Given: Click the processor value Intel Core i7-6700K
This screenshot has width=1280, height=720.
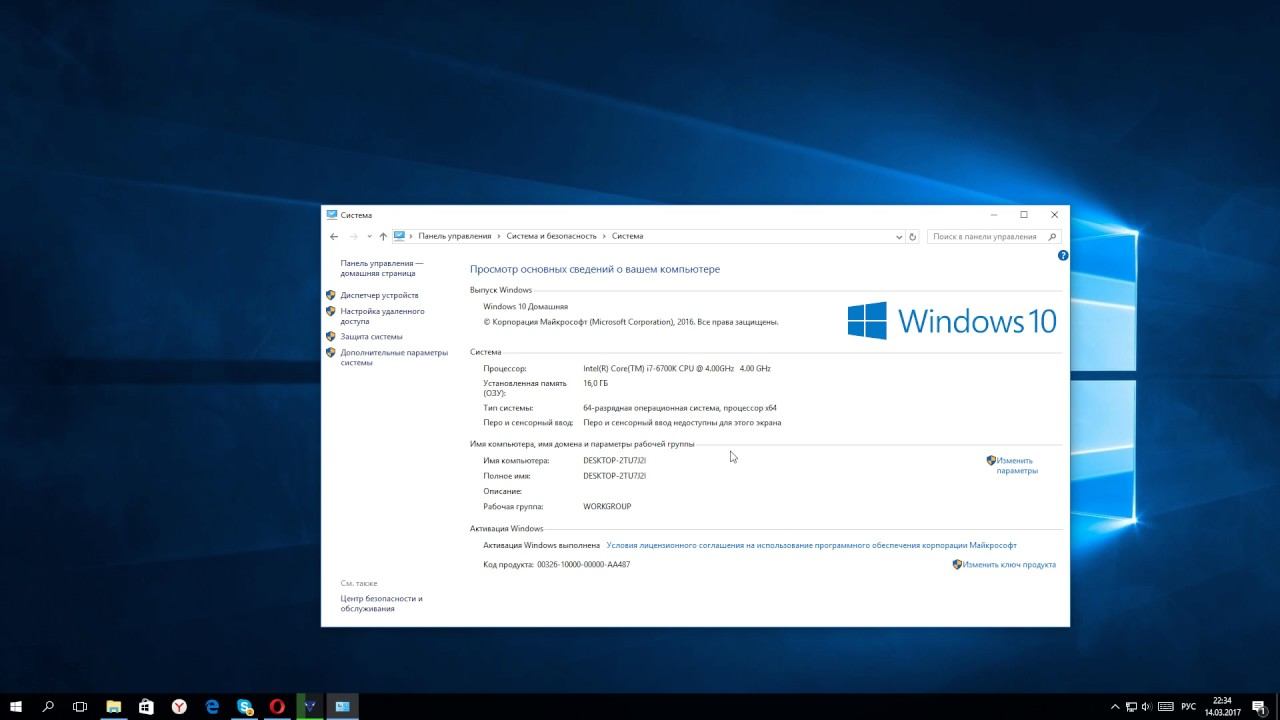Looking at the screenshot, I should coord(677,369).
